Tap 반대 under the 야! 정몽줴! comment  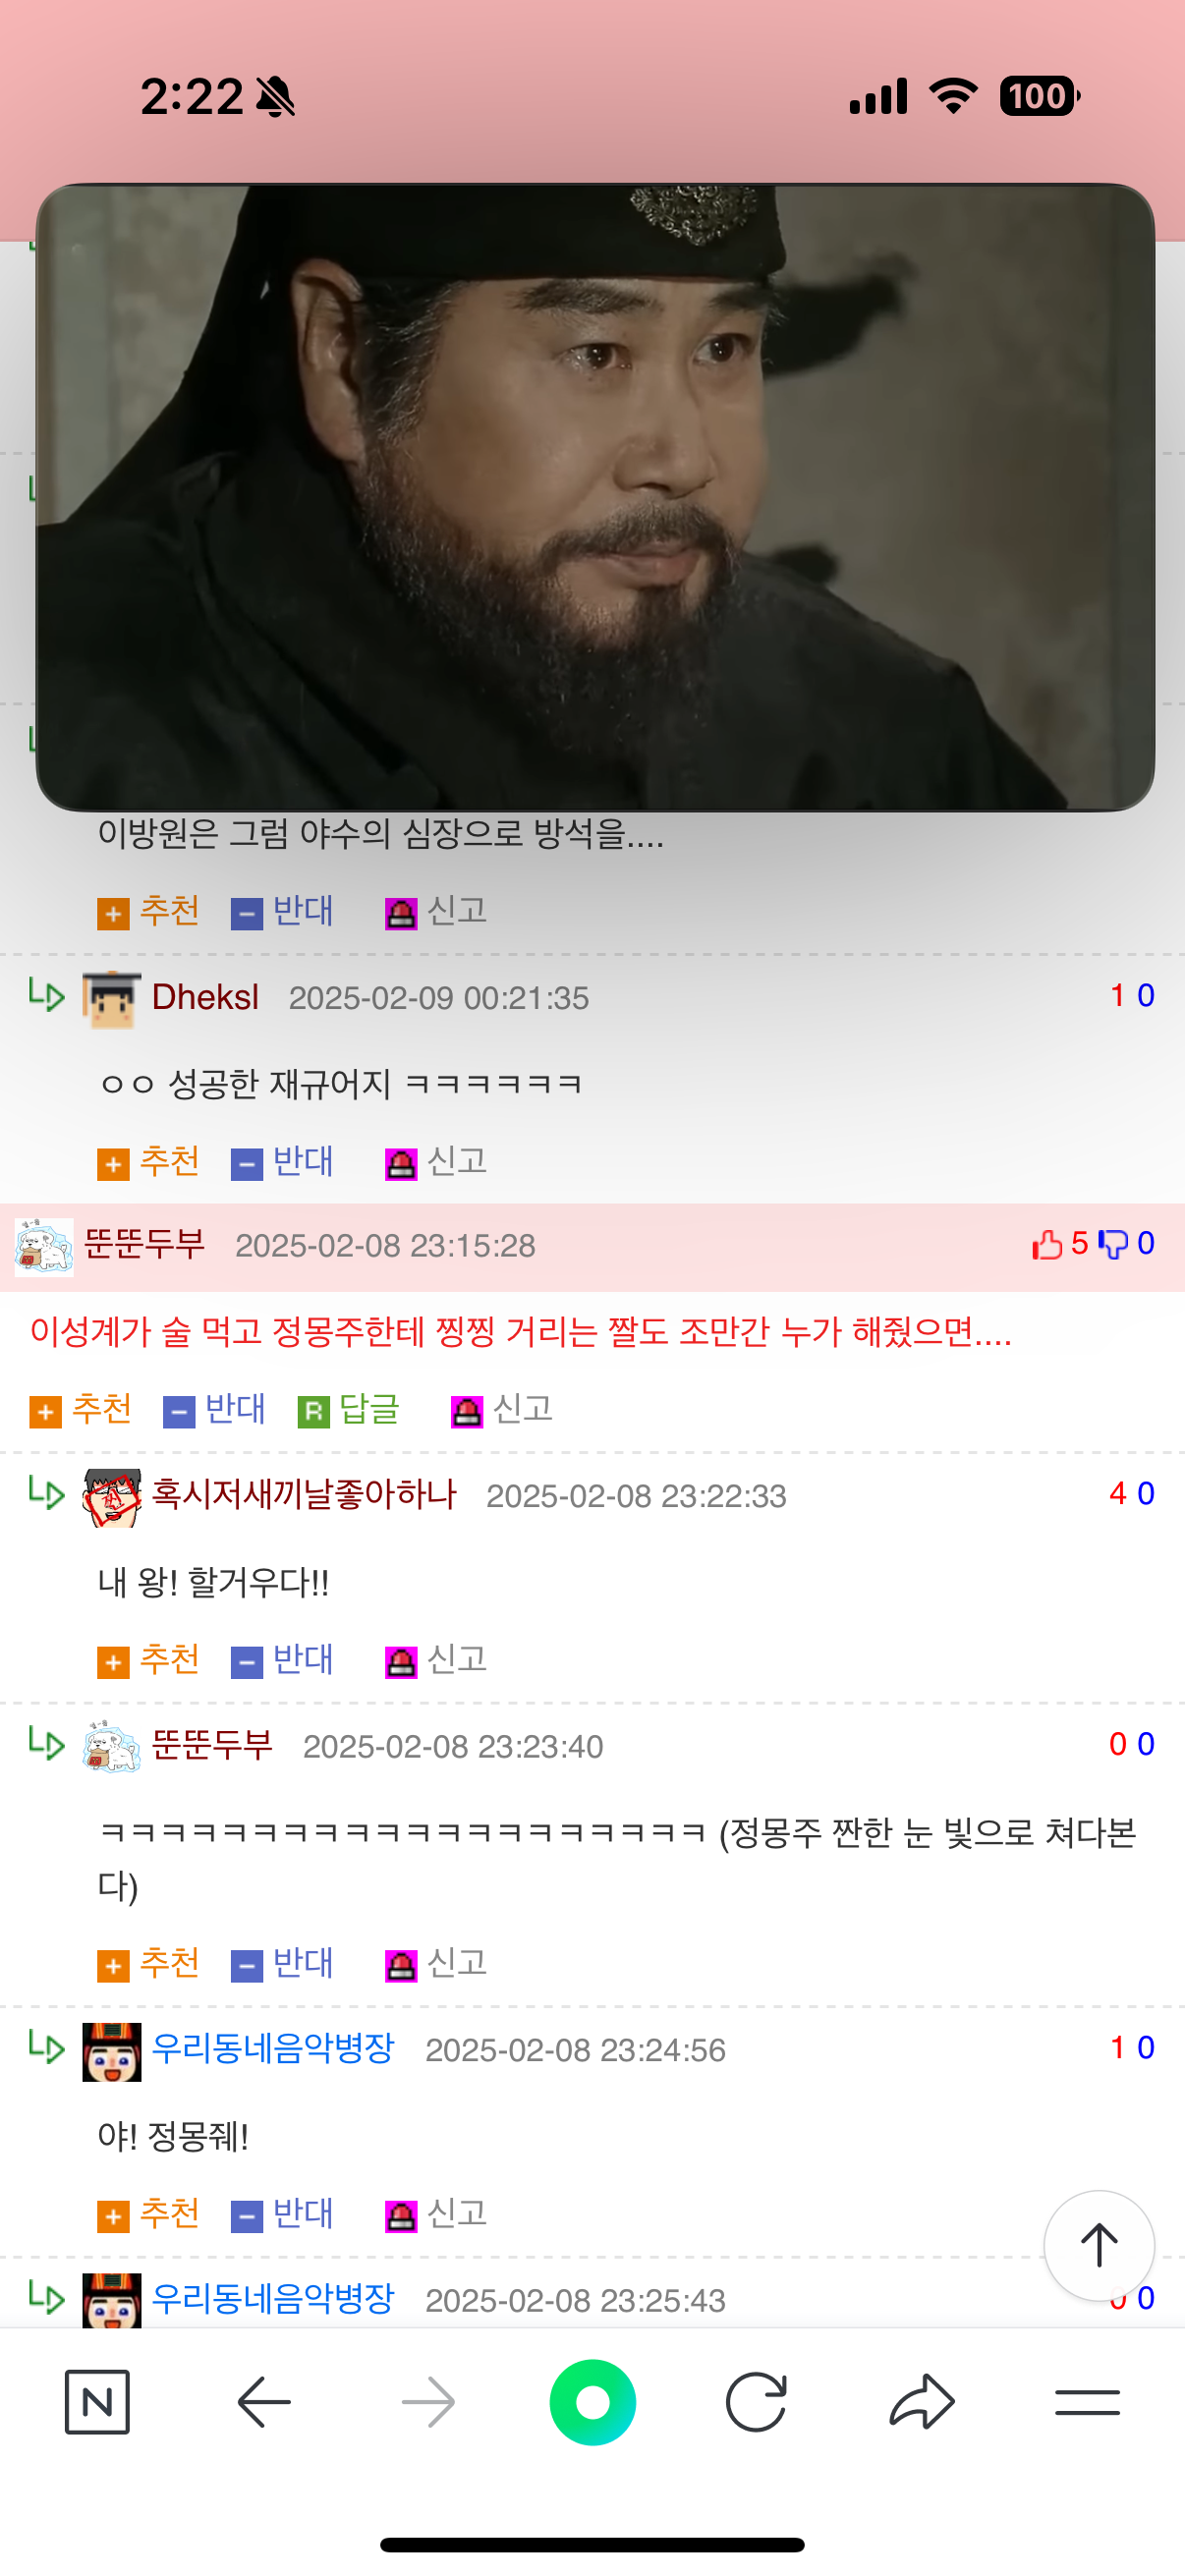tap(283, 2214)
